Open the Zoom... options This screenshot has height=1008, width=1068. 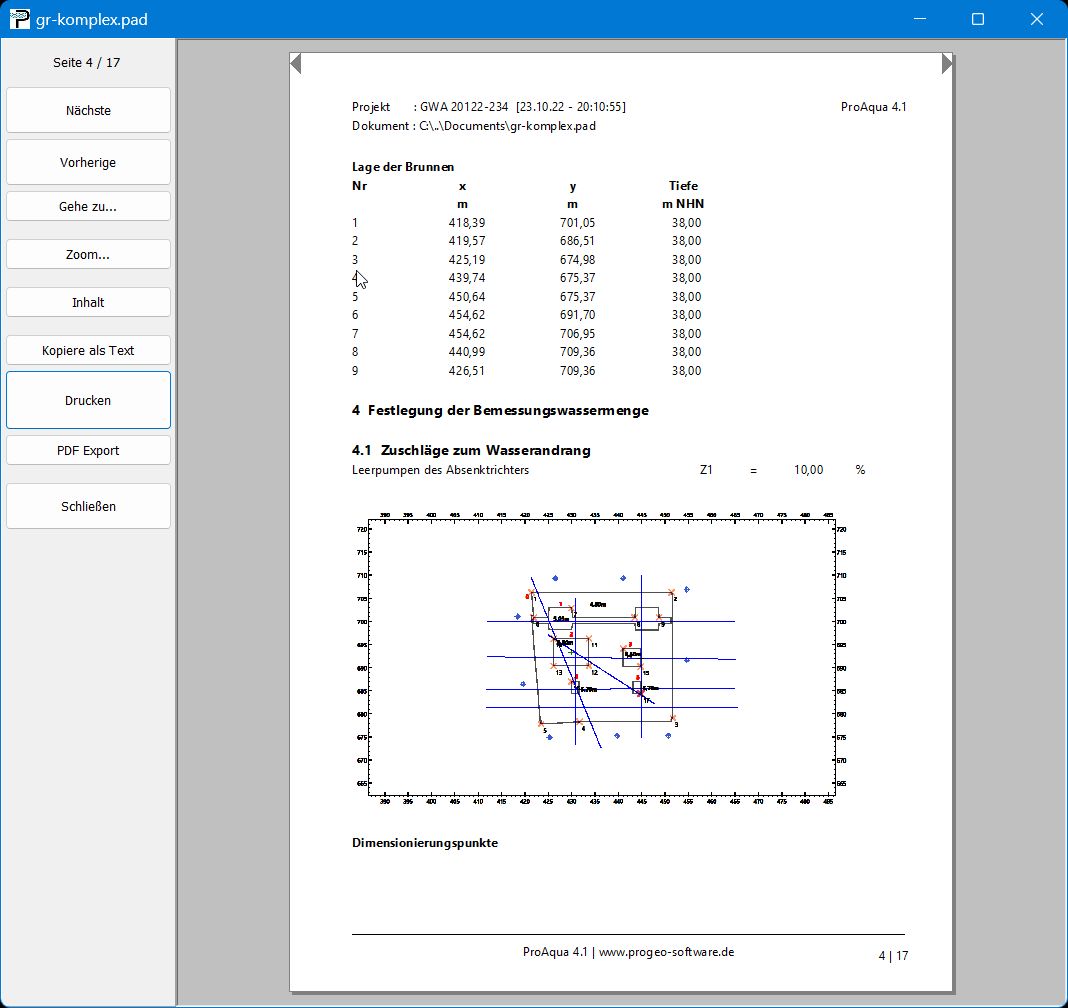coord(88,254)
